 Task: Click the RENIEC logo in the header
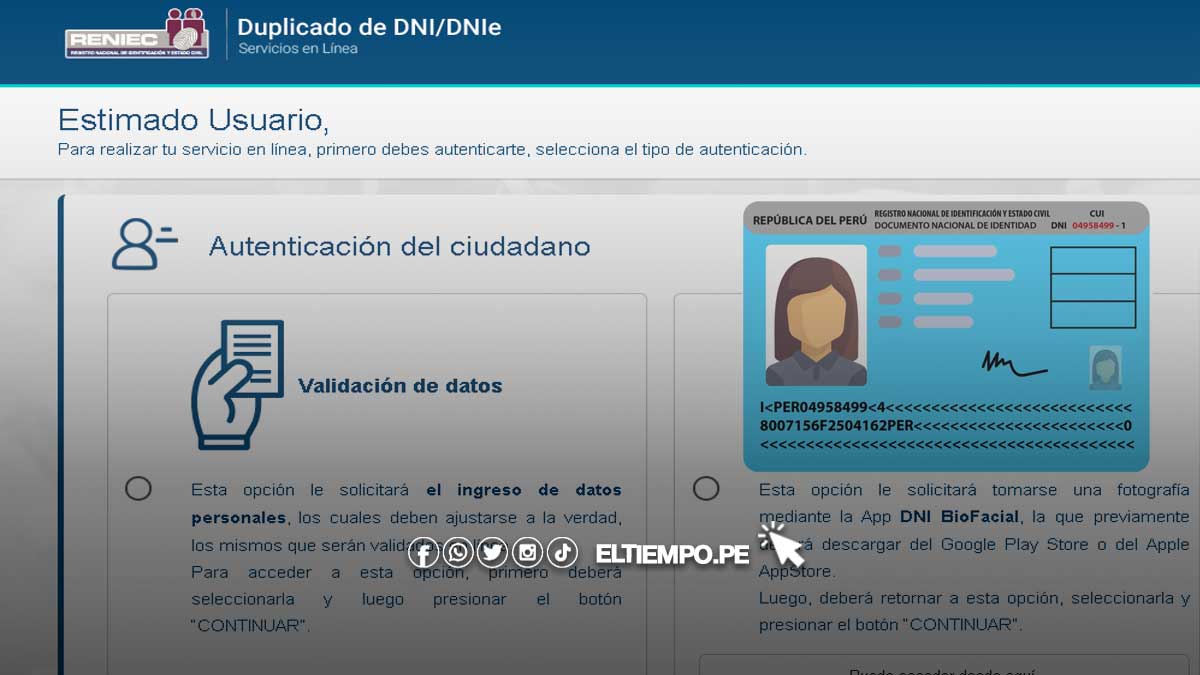click(137, 34)
